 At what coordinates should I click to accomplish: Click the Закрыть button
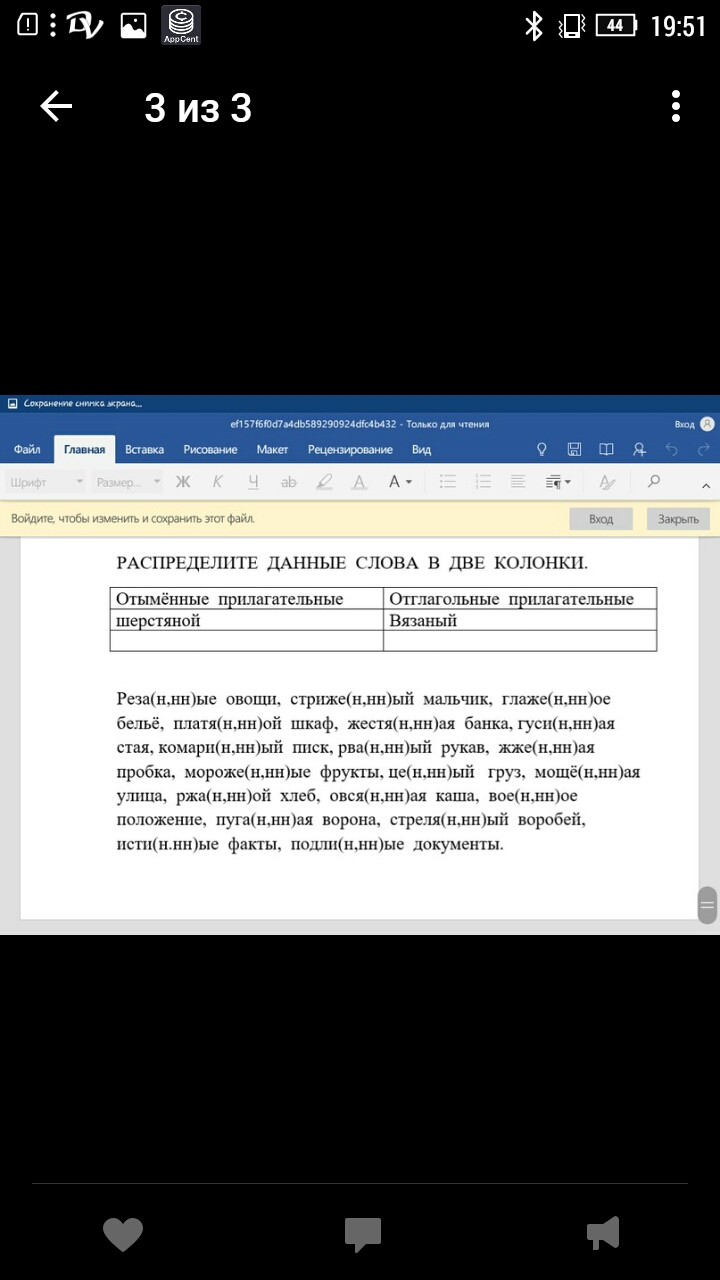(678, 519)
